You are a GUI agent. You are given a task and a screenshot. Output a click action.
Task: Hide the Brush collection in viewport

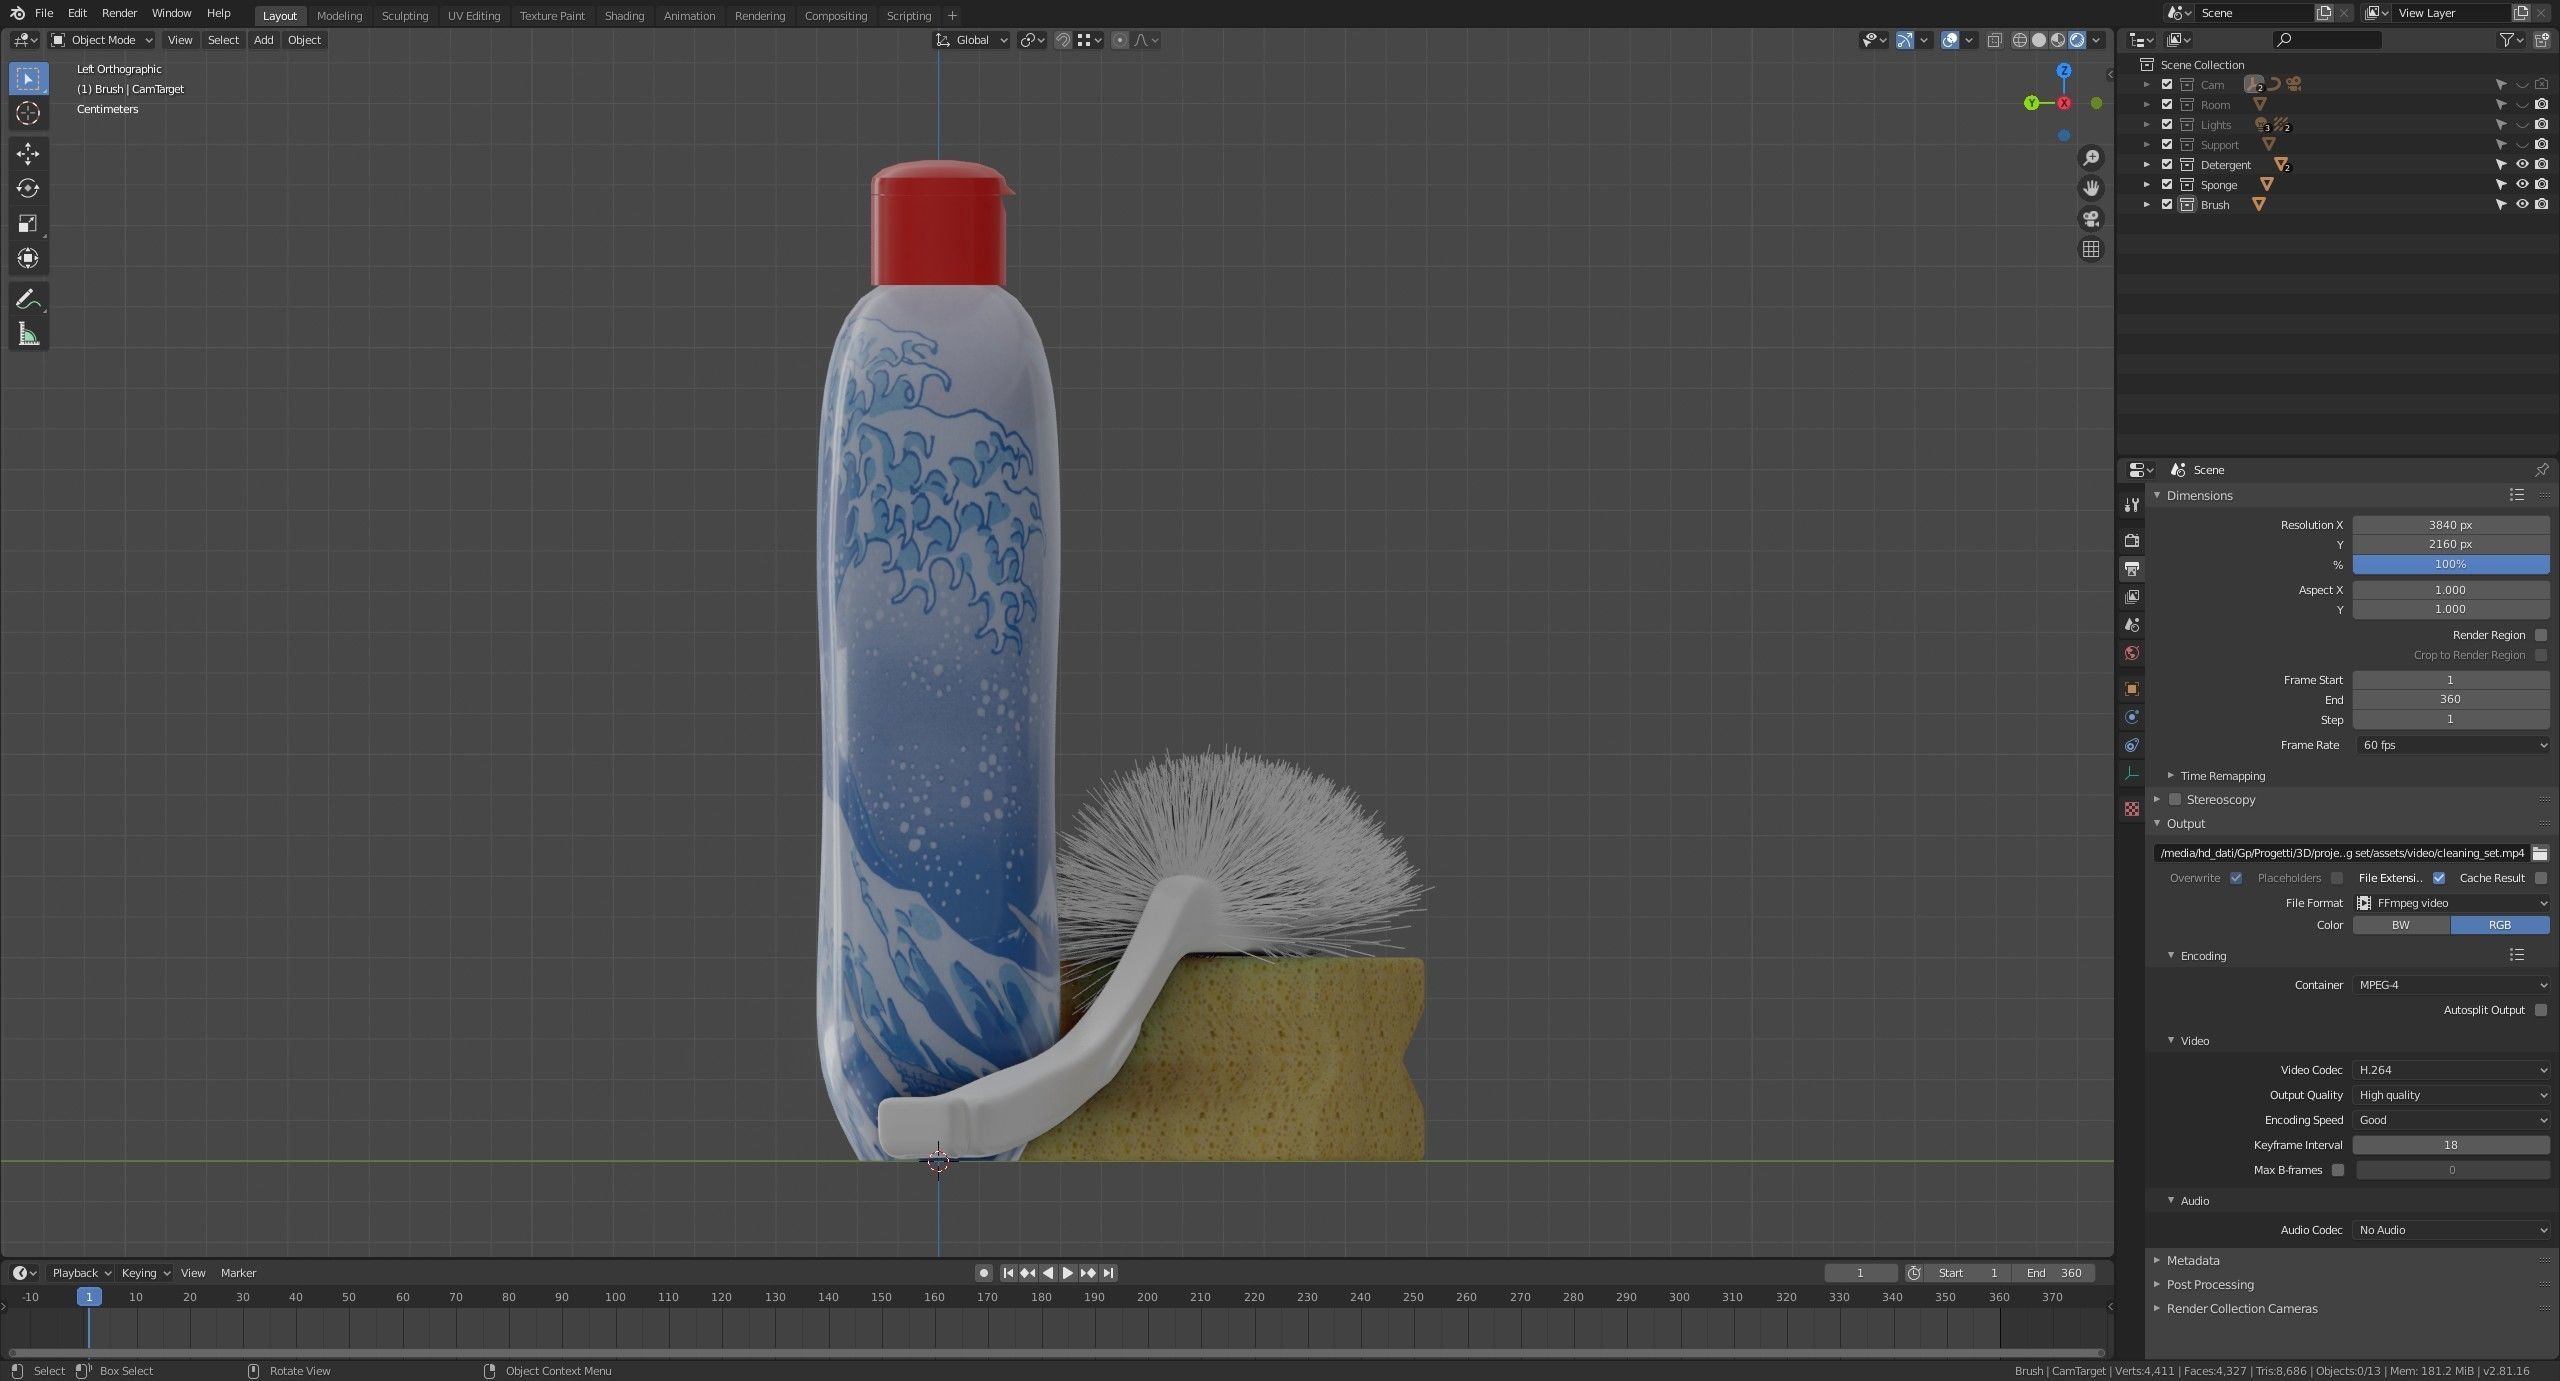coord(2522,205)
